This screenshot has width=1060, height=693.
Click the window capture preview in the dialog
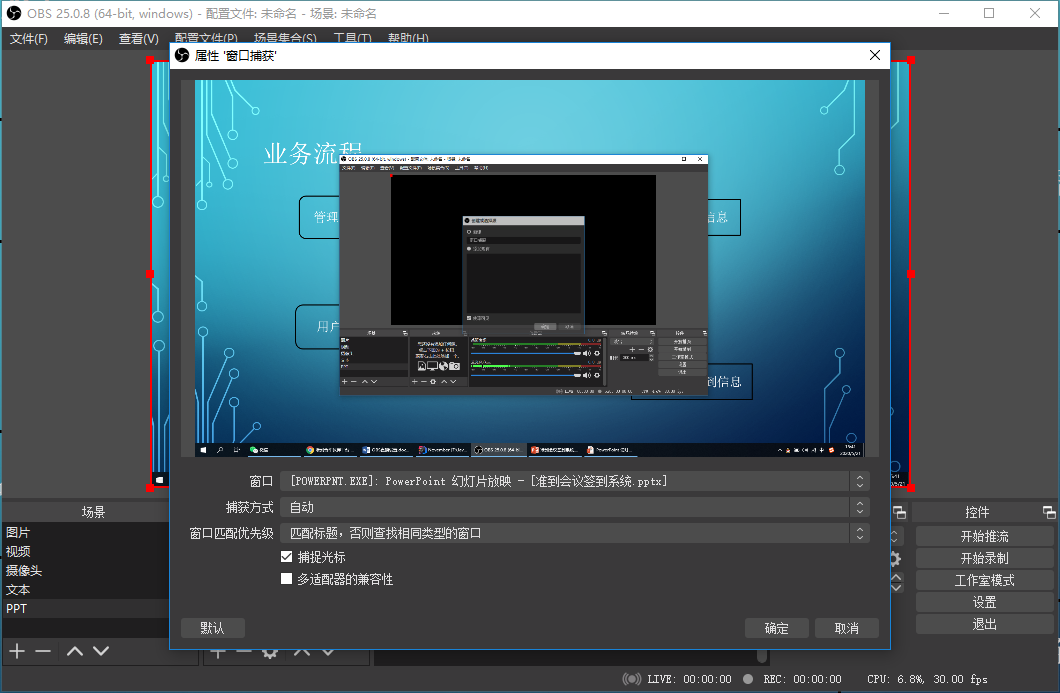530,268
